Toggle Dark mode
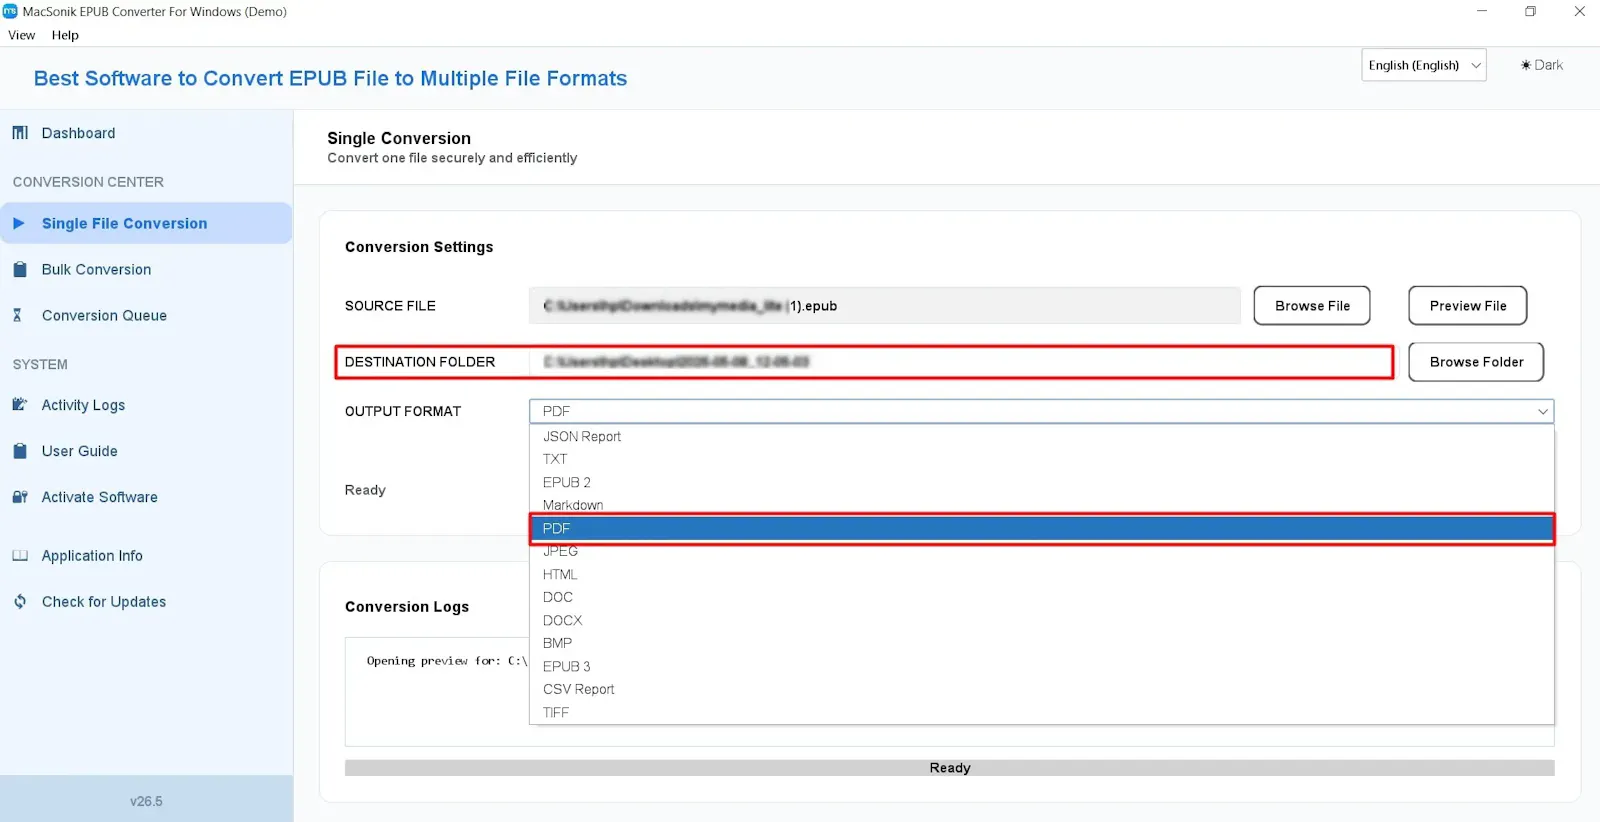Image resolution: width=1600 pixels, height=822 pixels. [1542, 65]
